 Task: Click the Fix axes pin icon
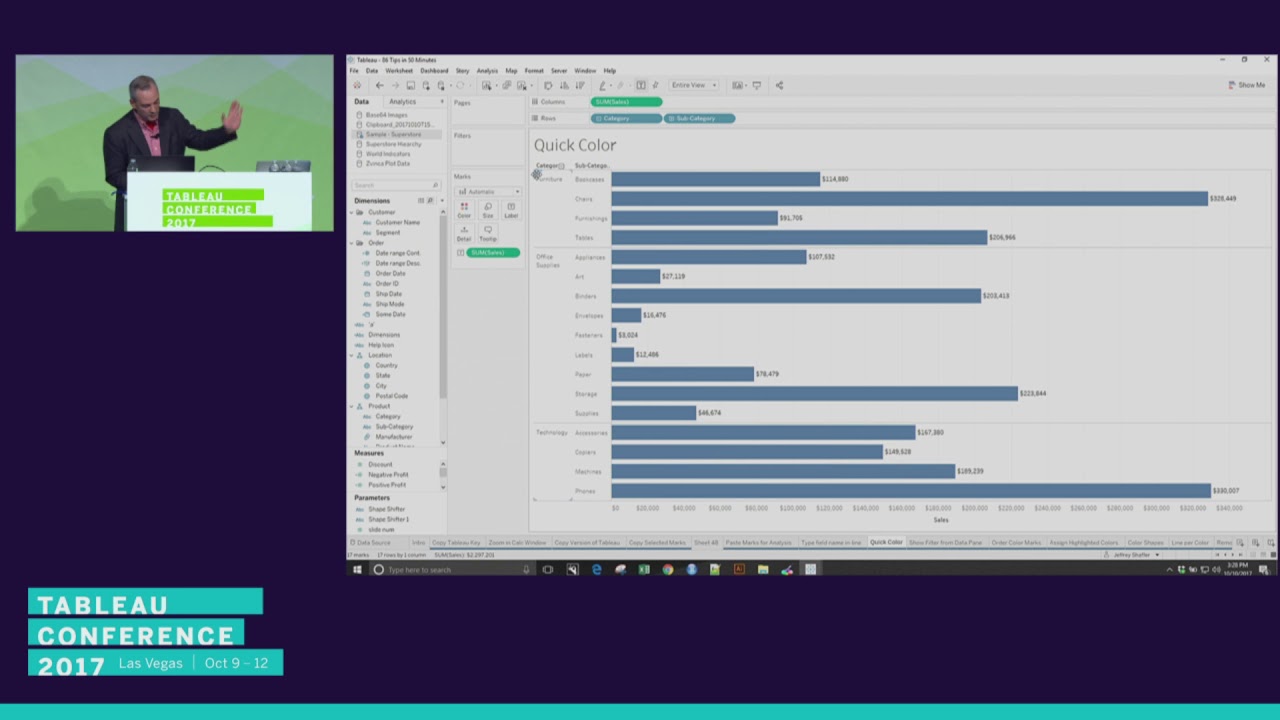pos(655,85)
